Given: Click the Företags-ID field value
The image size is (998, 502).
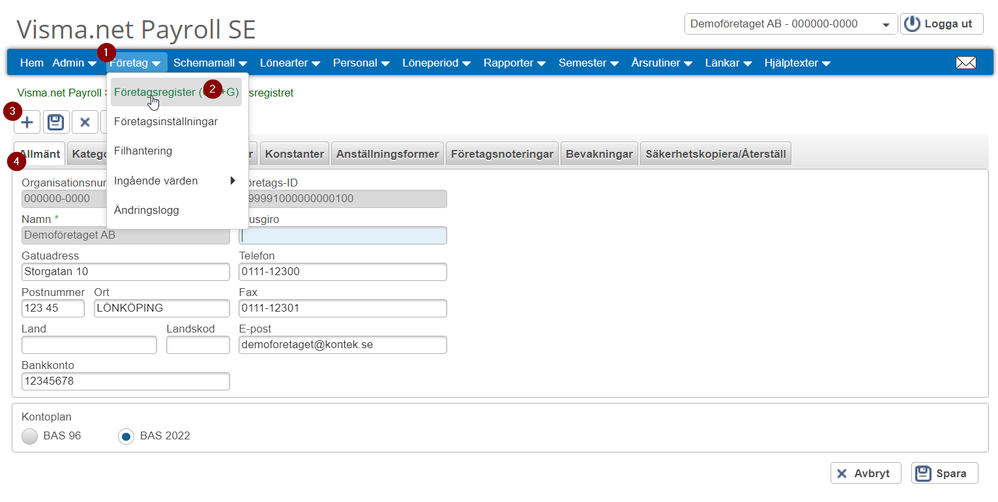Looking at the screenshot, I should [x=347, y=199].
